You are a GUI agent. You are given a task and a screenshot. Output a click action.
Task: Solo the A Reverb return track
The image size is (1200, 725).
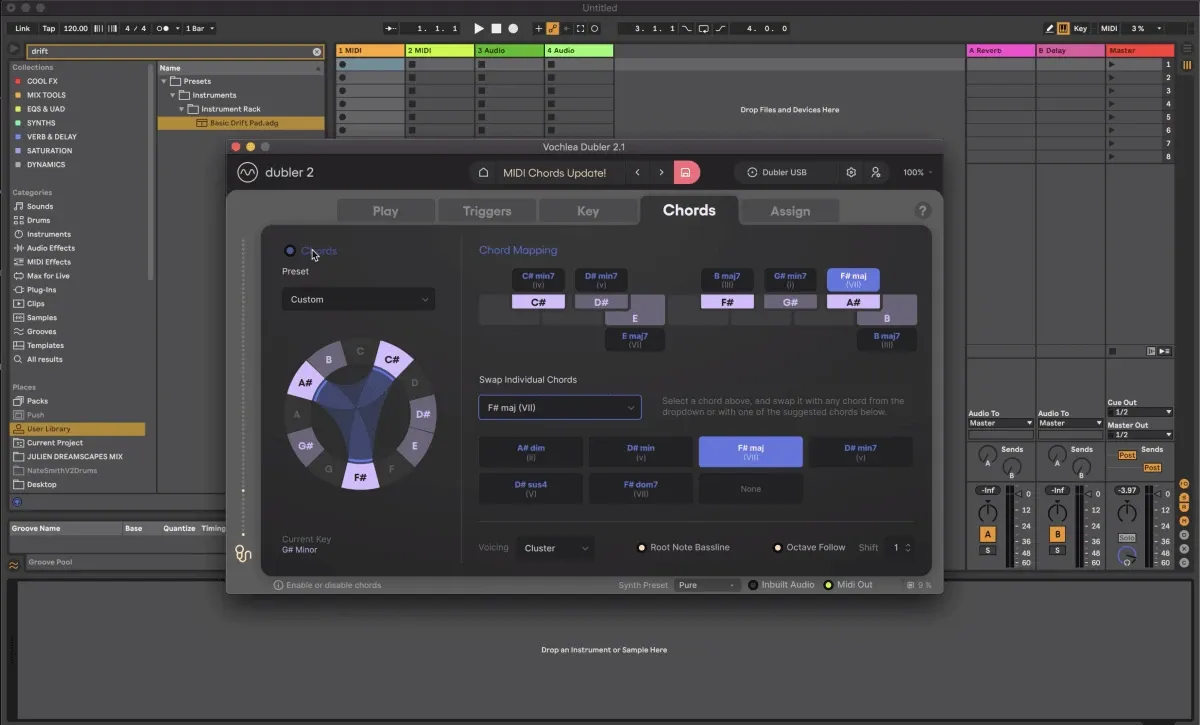(x=988, y=551)
